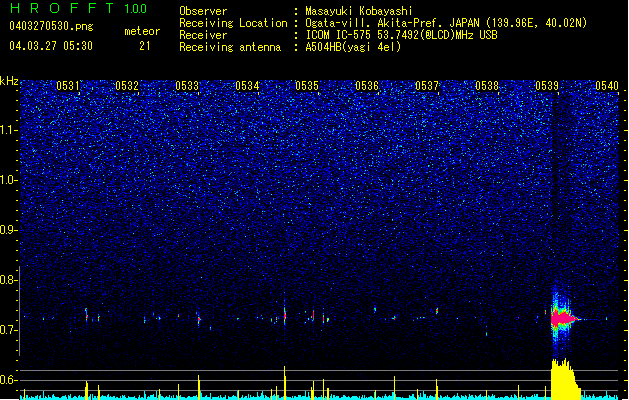The height and width of the screenshot is (400, 629).
Task: Select antenna value A504HB(yagi 4el)
Action: [353, 47]
